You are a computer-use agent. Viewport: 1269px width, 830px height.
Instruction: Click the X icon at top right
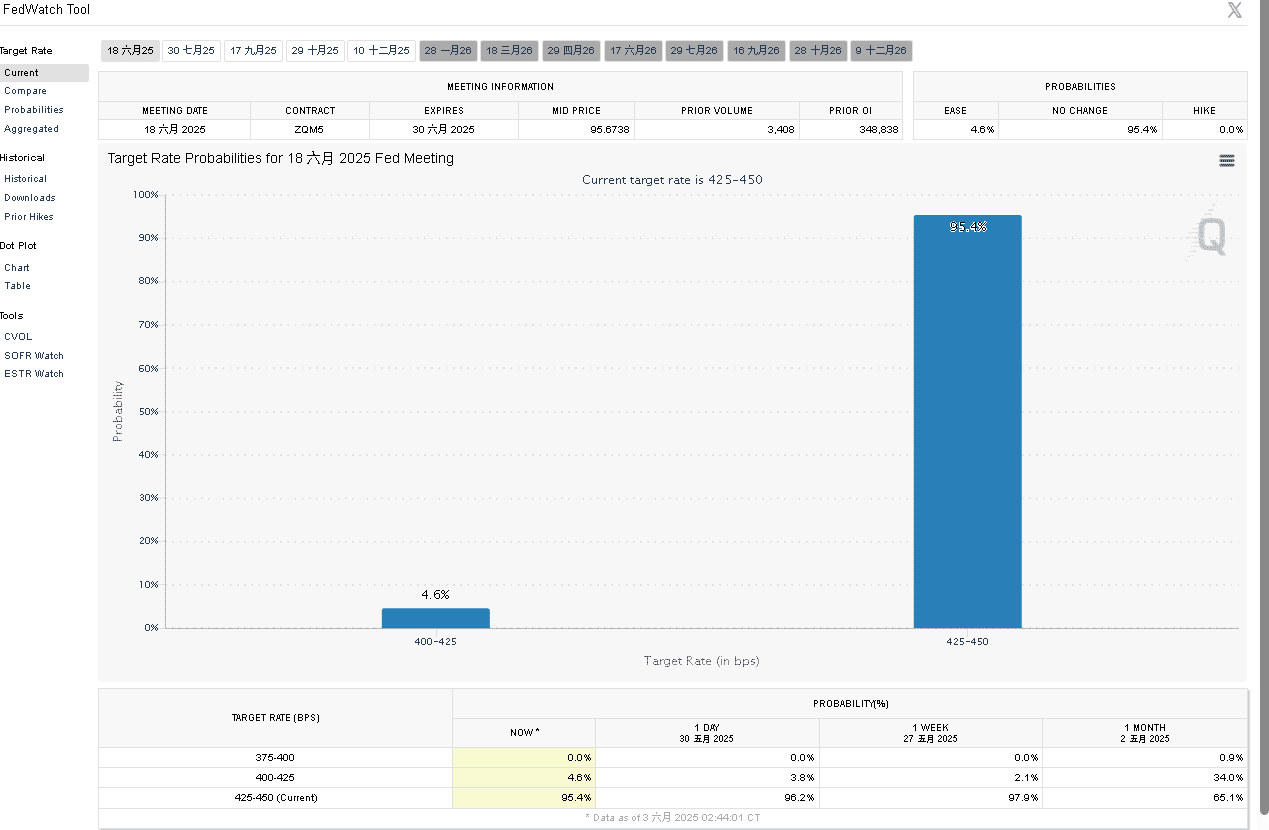1235,10
